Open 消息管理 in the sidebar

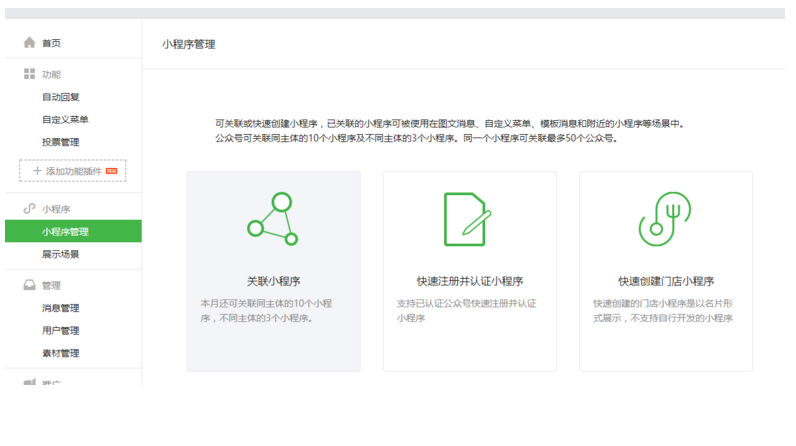click(x=61, y=308)
